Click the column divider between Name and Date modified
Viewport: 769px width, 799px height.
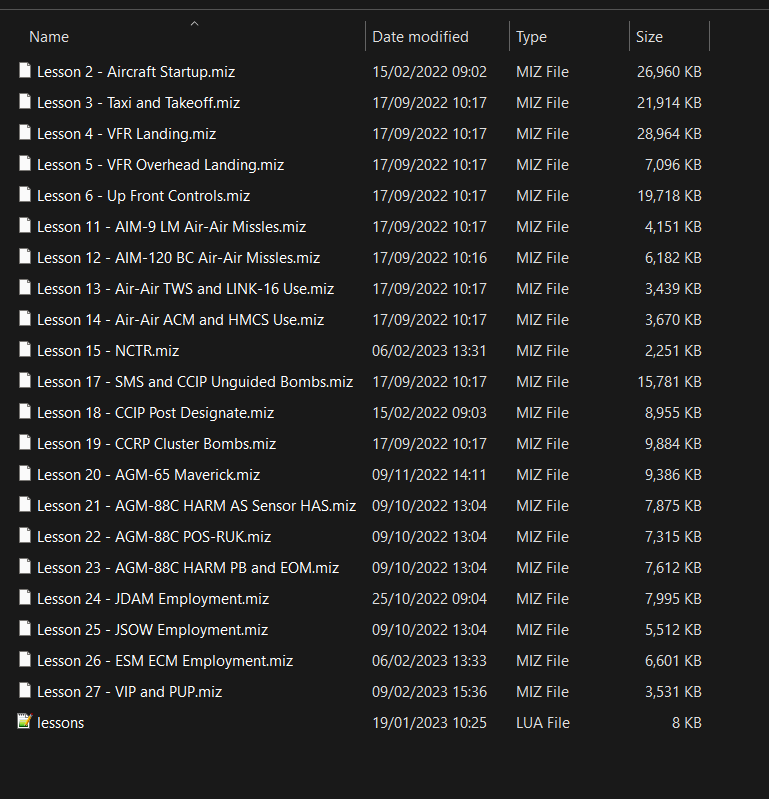pos(365,36)
